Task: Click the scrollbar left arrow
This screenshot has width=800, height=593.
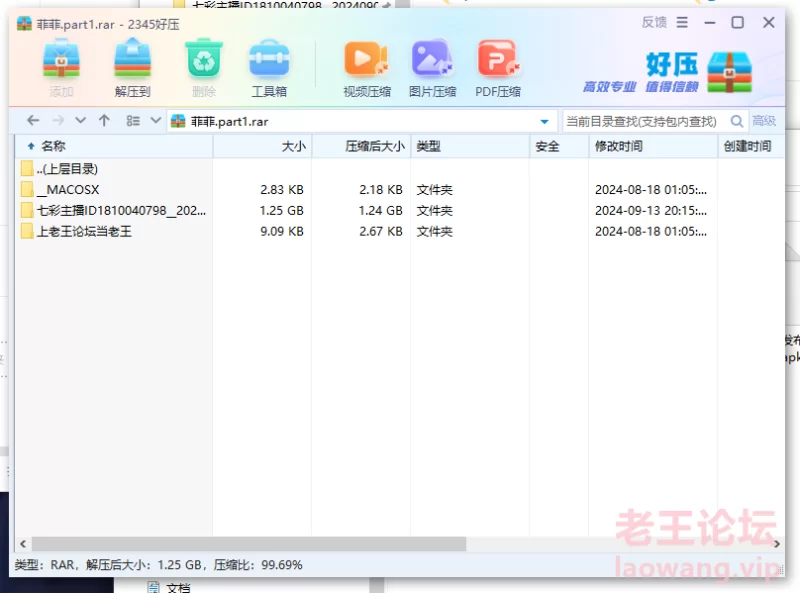Action: [23, 544]
